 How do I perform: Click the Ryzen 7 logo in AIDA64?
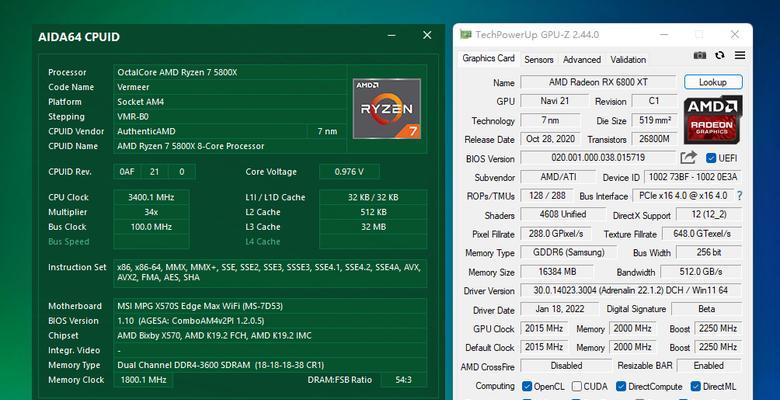point(387,108)
